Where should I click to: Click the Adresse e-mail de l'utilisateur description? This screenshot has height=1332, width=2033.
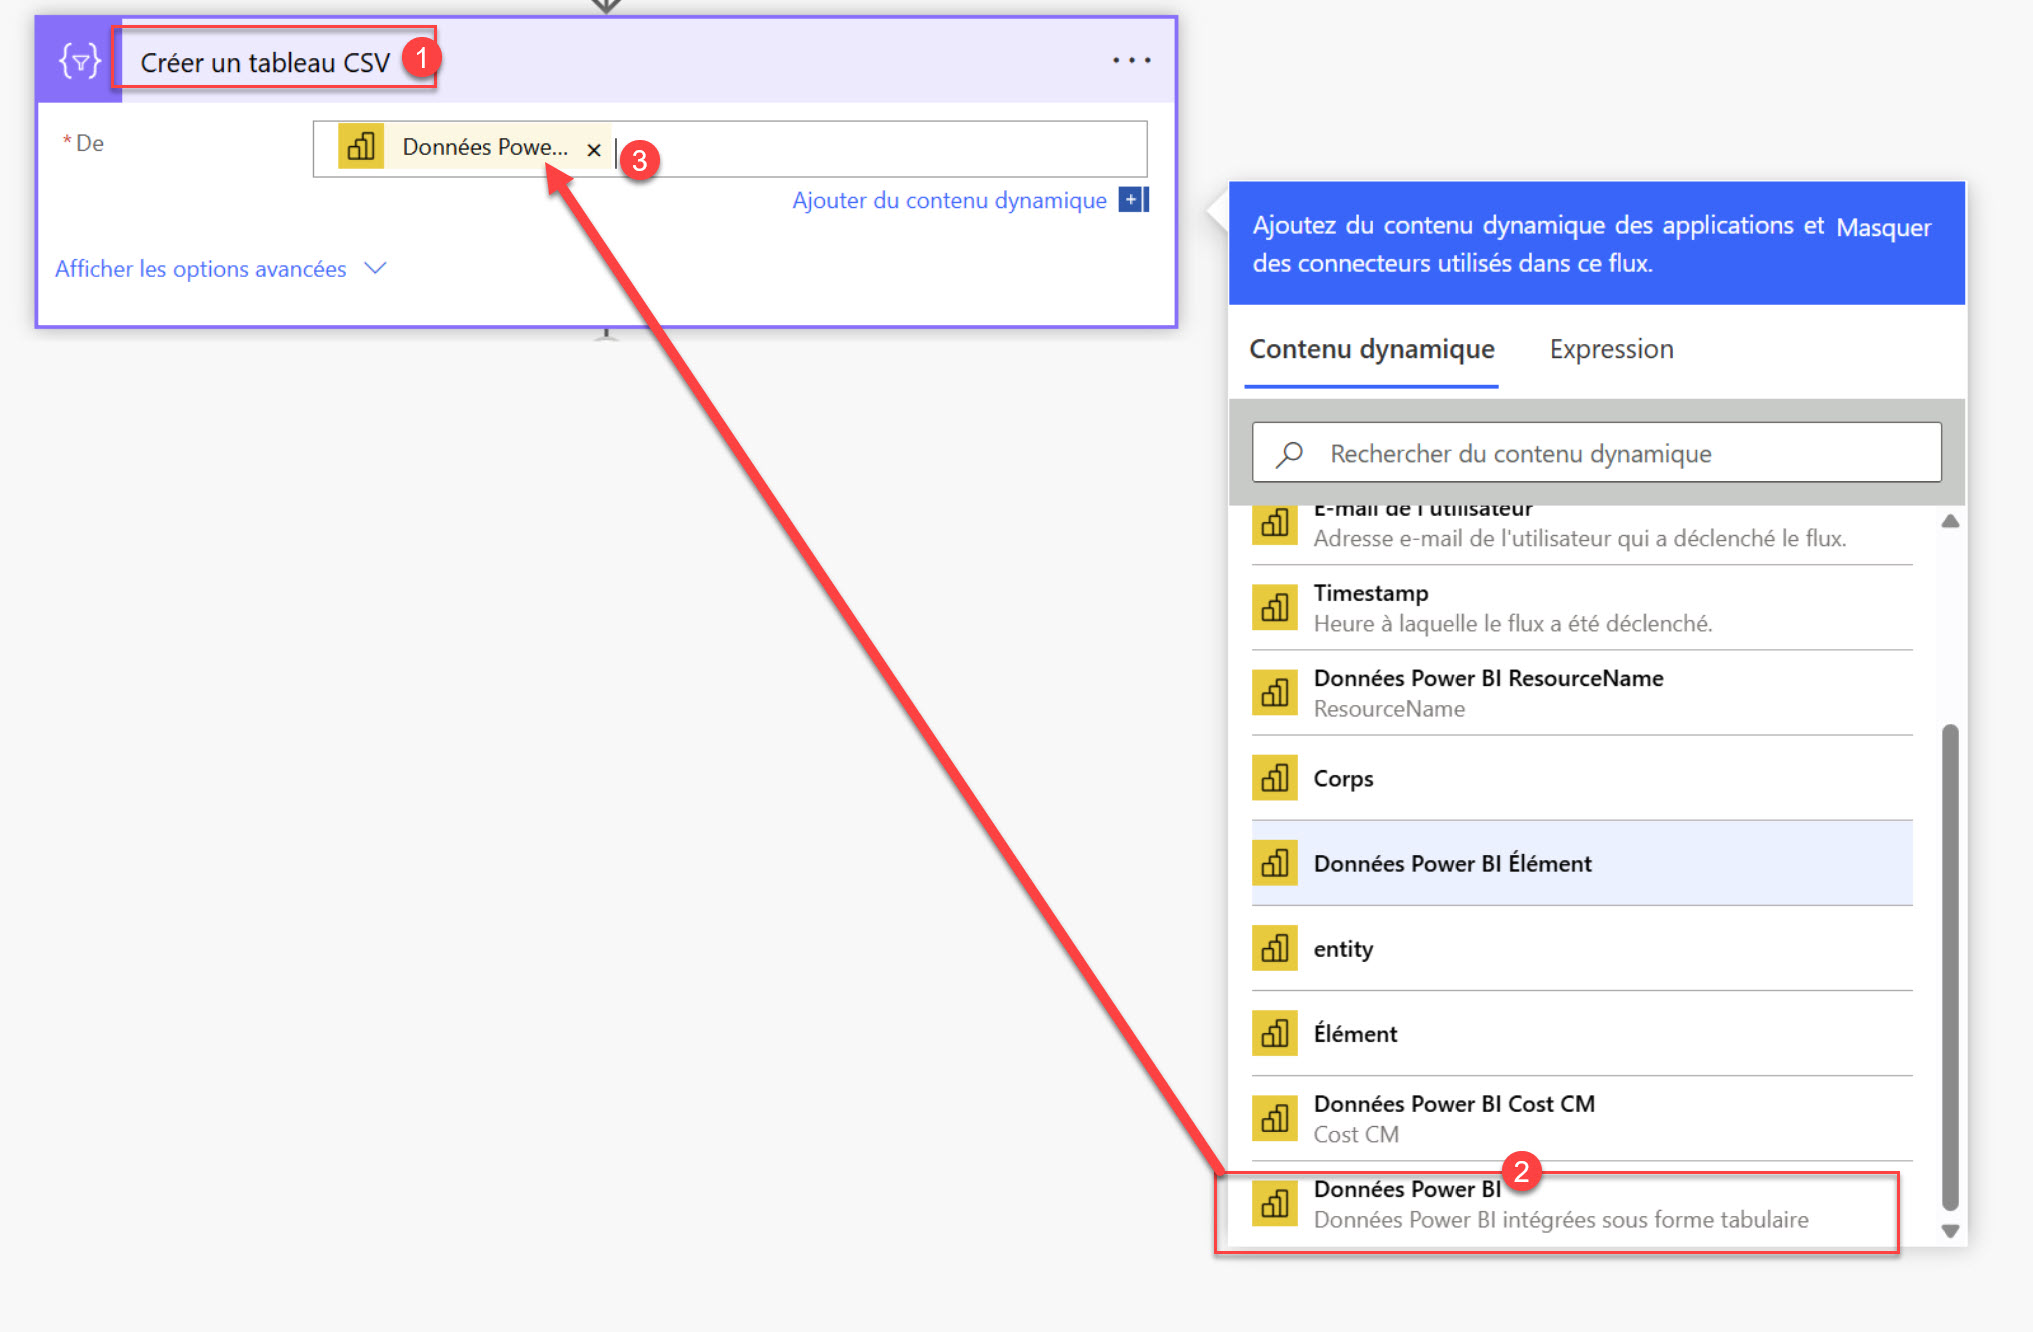tap(1580, 538)
